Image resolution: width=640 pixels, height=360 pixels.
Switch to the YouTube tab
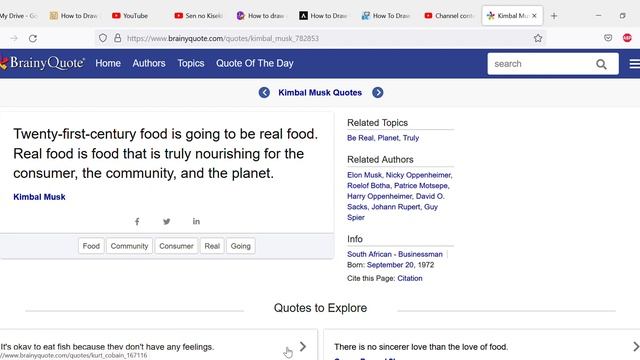130,16
